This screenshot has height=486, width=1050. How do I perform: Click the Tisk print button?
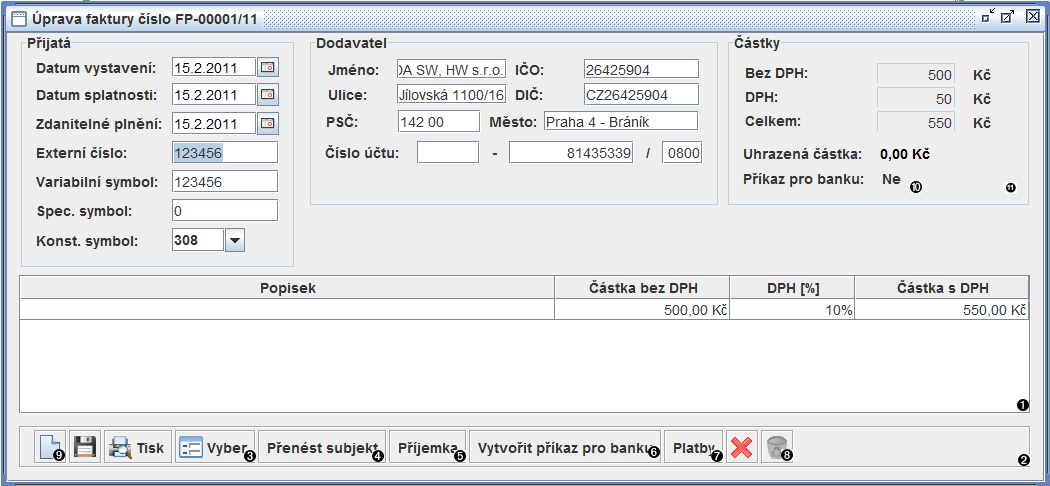[x=138, y=447]
